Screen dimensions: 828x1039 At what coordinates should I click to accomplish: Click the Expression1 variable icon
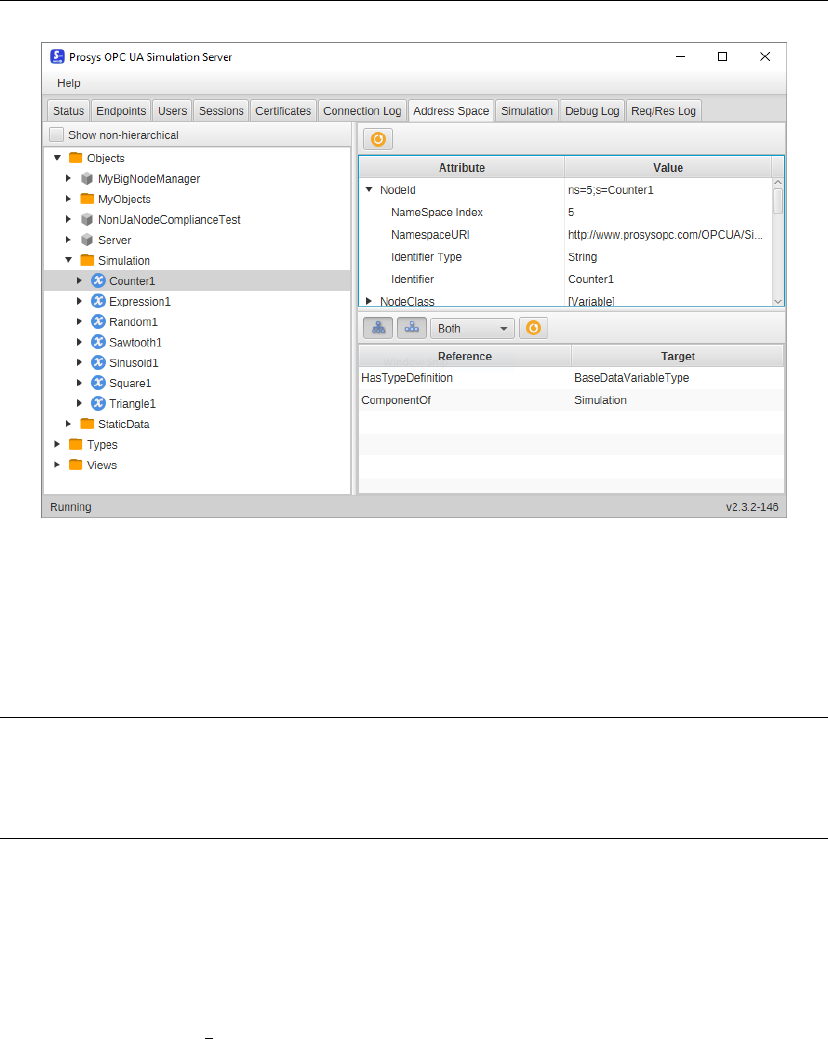(x=98, y=301)
